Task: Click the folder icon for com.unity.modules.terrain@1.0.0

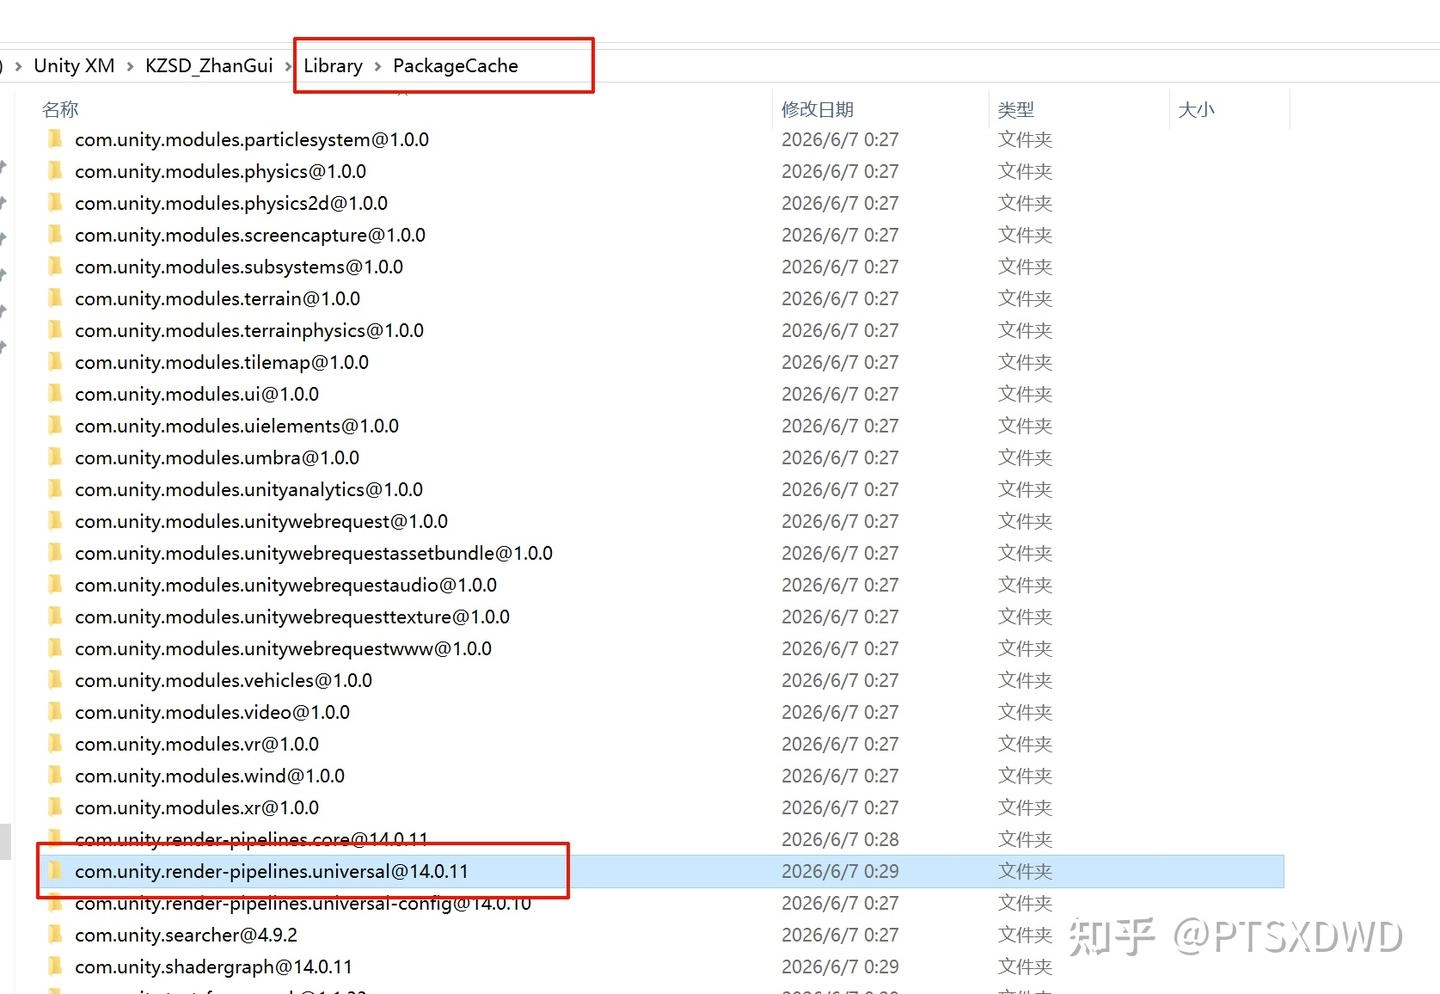Action: pos(55,298)
